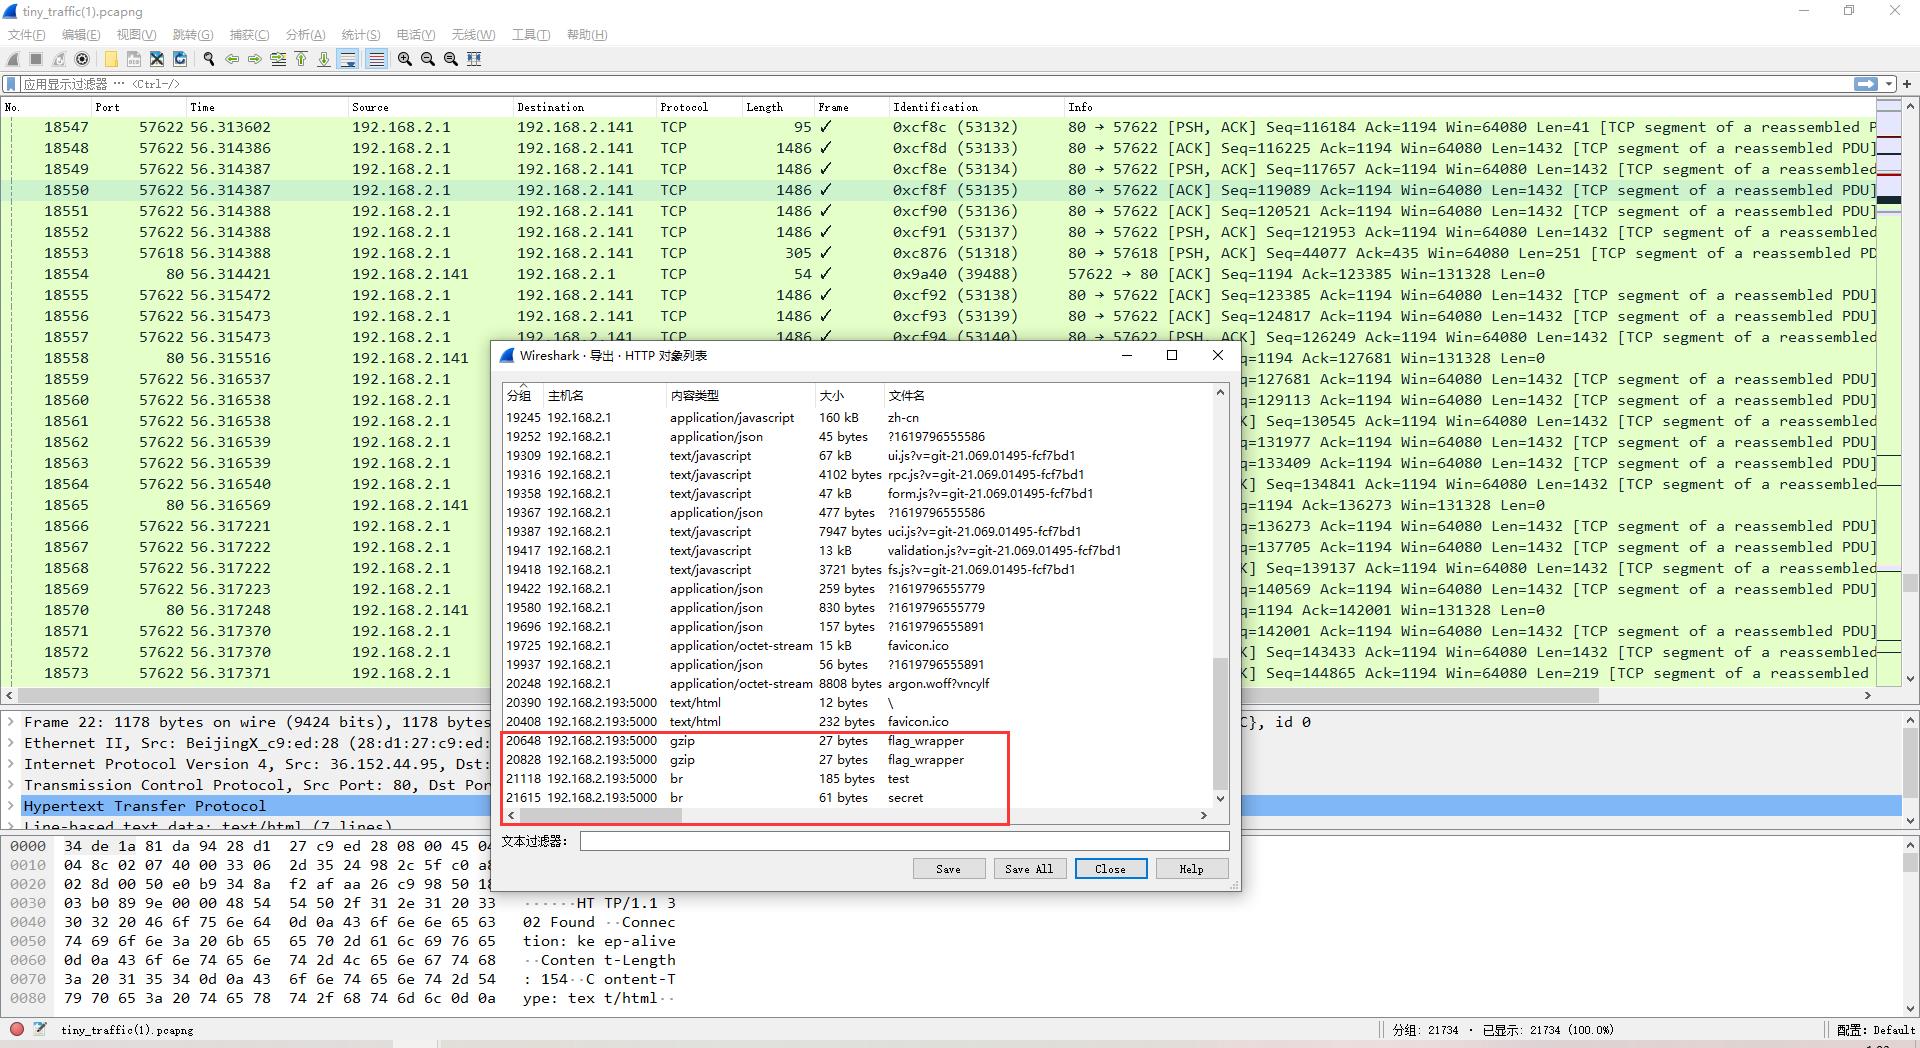Expand the Frame 22 details row
This screenshot has height=1048, width=1920.
(12, 722)
